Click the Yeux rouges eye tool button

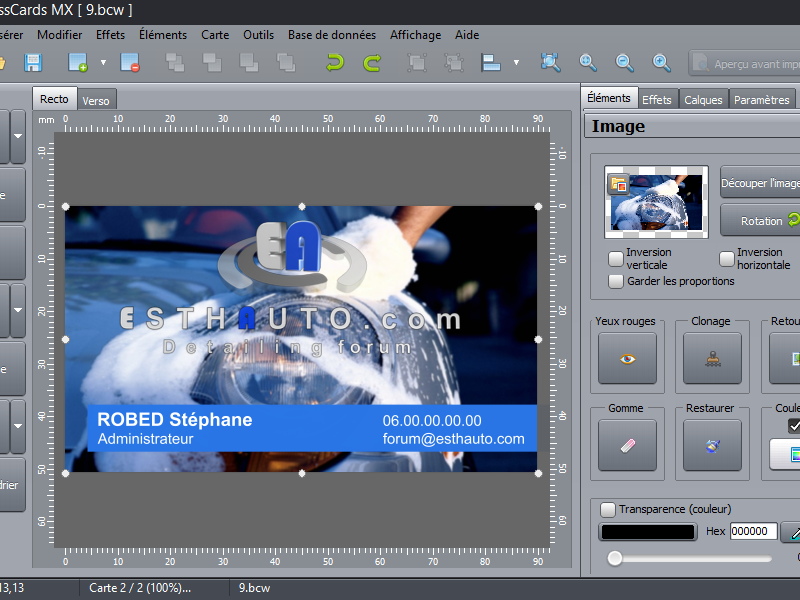coord(628,359)
